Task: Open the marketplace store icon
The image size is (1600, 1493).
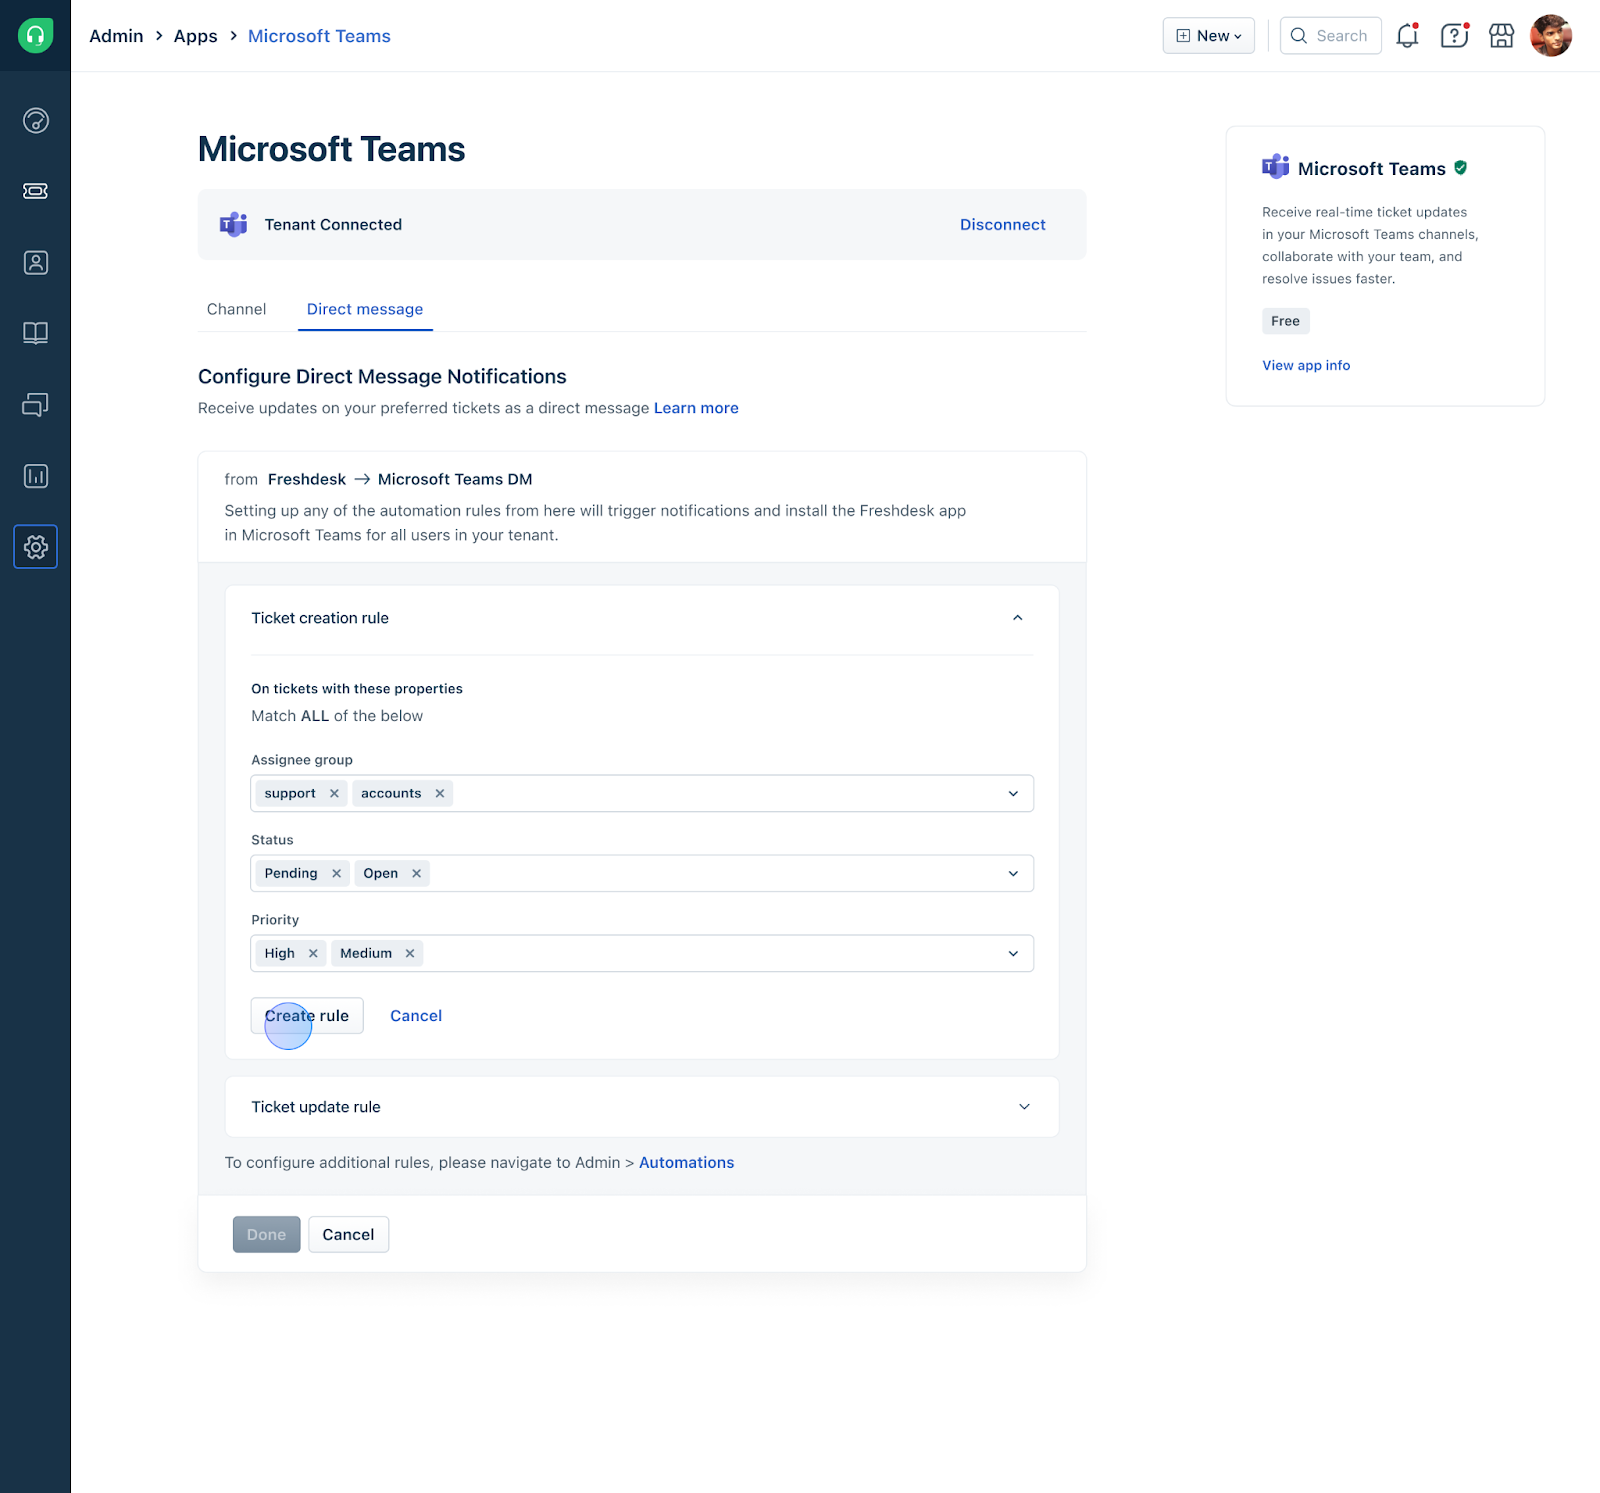Action: 1501,36
